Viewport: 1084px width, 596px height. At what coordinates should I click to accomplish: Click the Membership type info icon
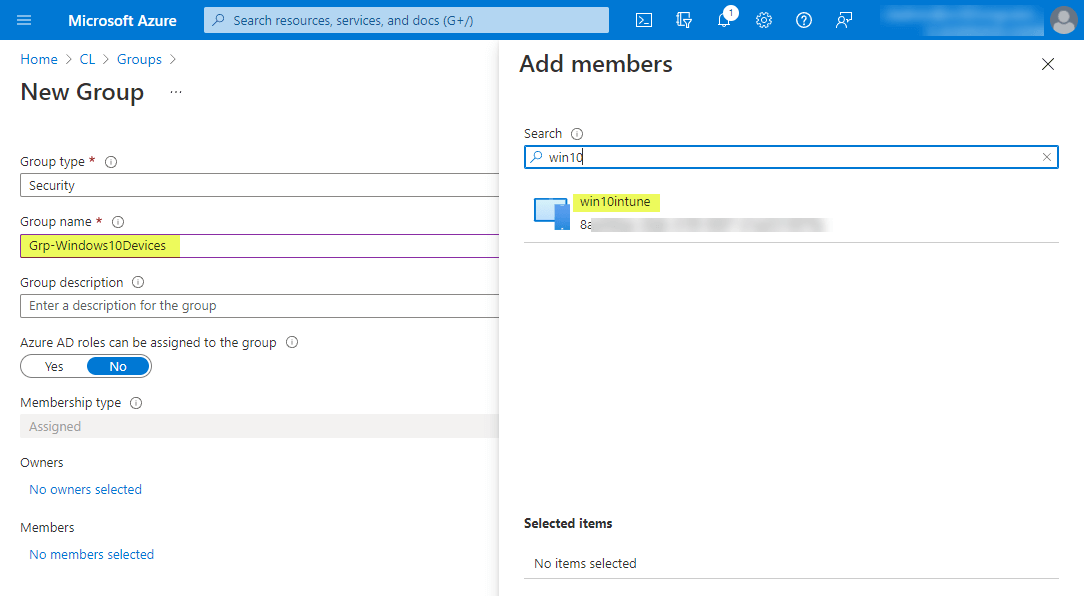pos(136,402)
